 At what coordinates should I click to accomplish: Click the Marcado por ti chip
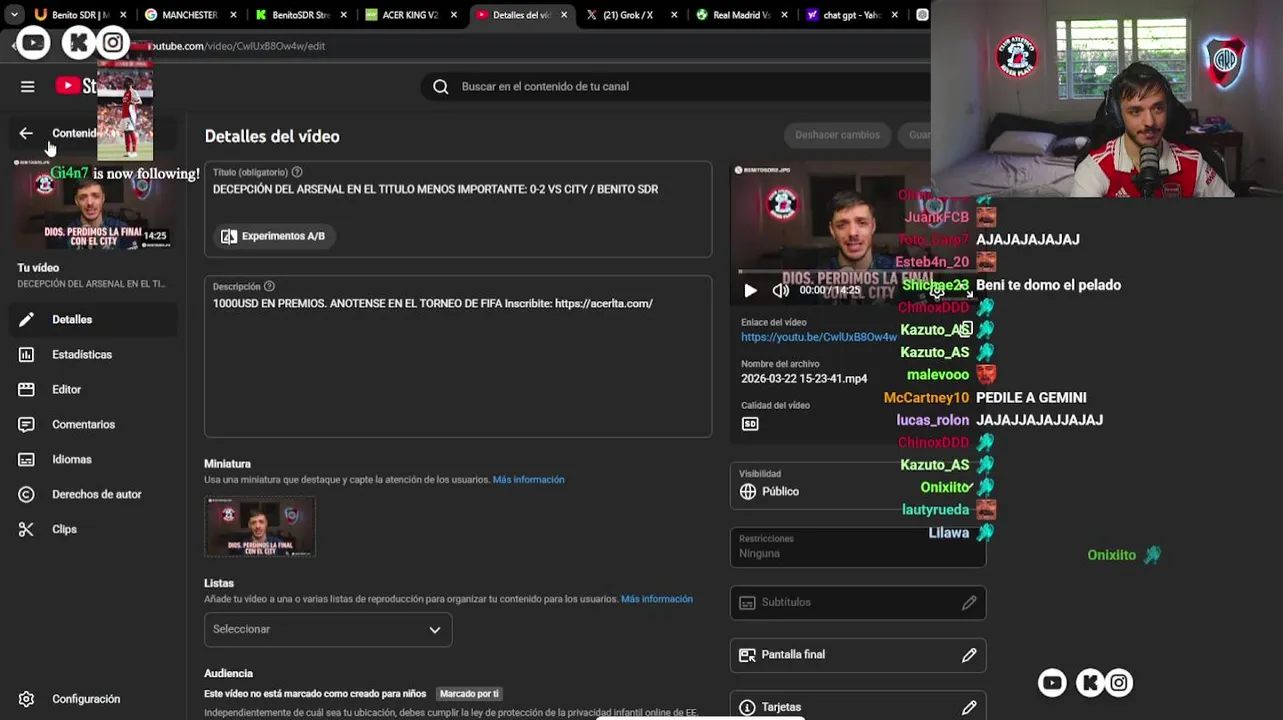pyautogui.click(x=469, y=694)
